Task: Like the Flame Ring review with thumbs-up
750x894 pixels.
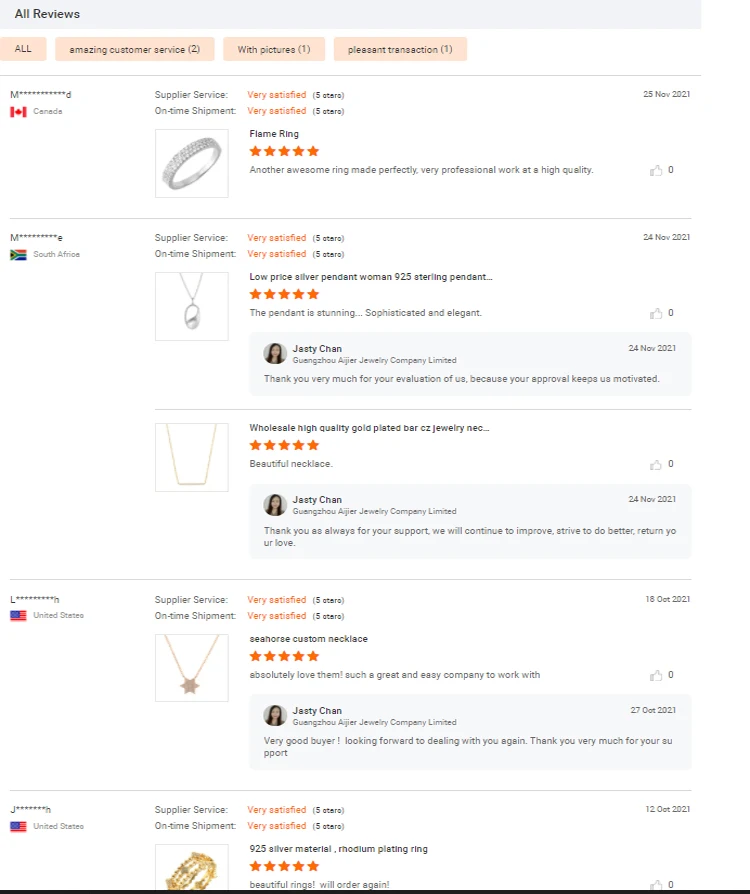Action: click(x=656, y=170)
